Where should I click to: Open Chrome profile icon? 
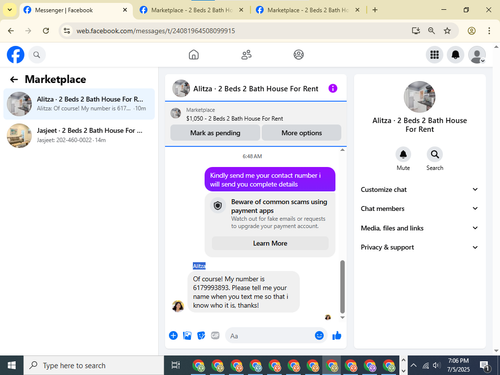[471, 31]
